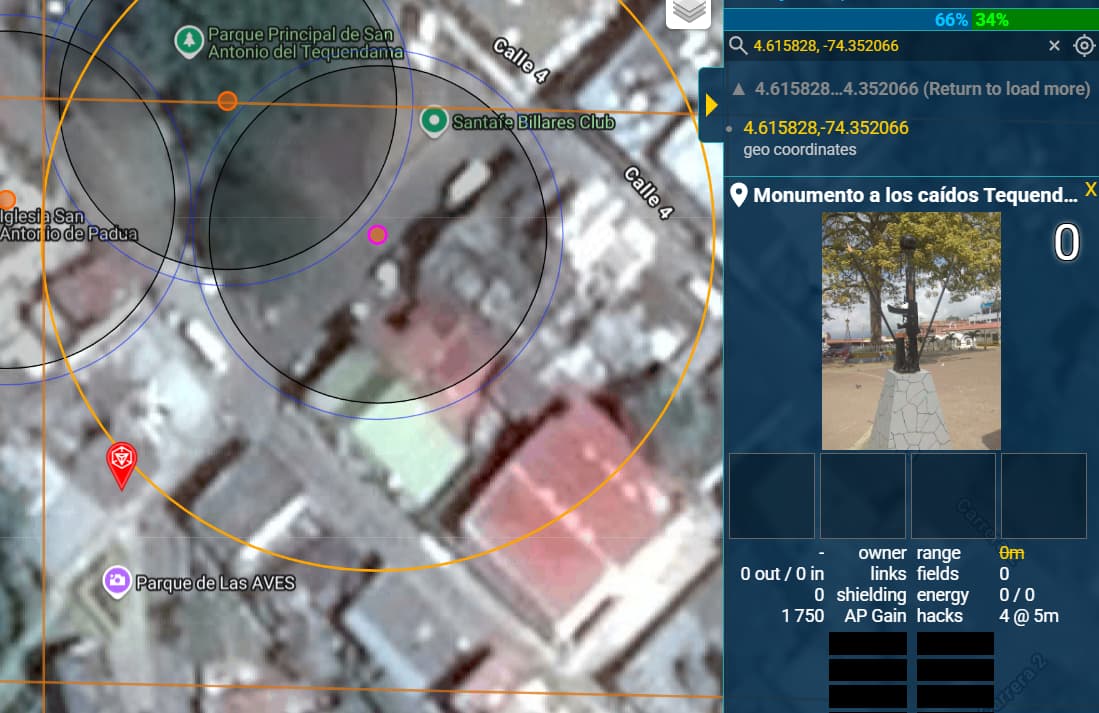Select the orange portal dot on the link line
This screenshot has width=1099, height=713.
tap(227, 101)
